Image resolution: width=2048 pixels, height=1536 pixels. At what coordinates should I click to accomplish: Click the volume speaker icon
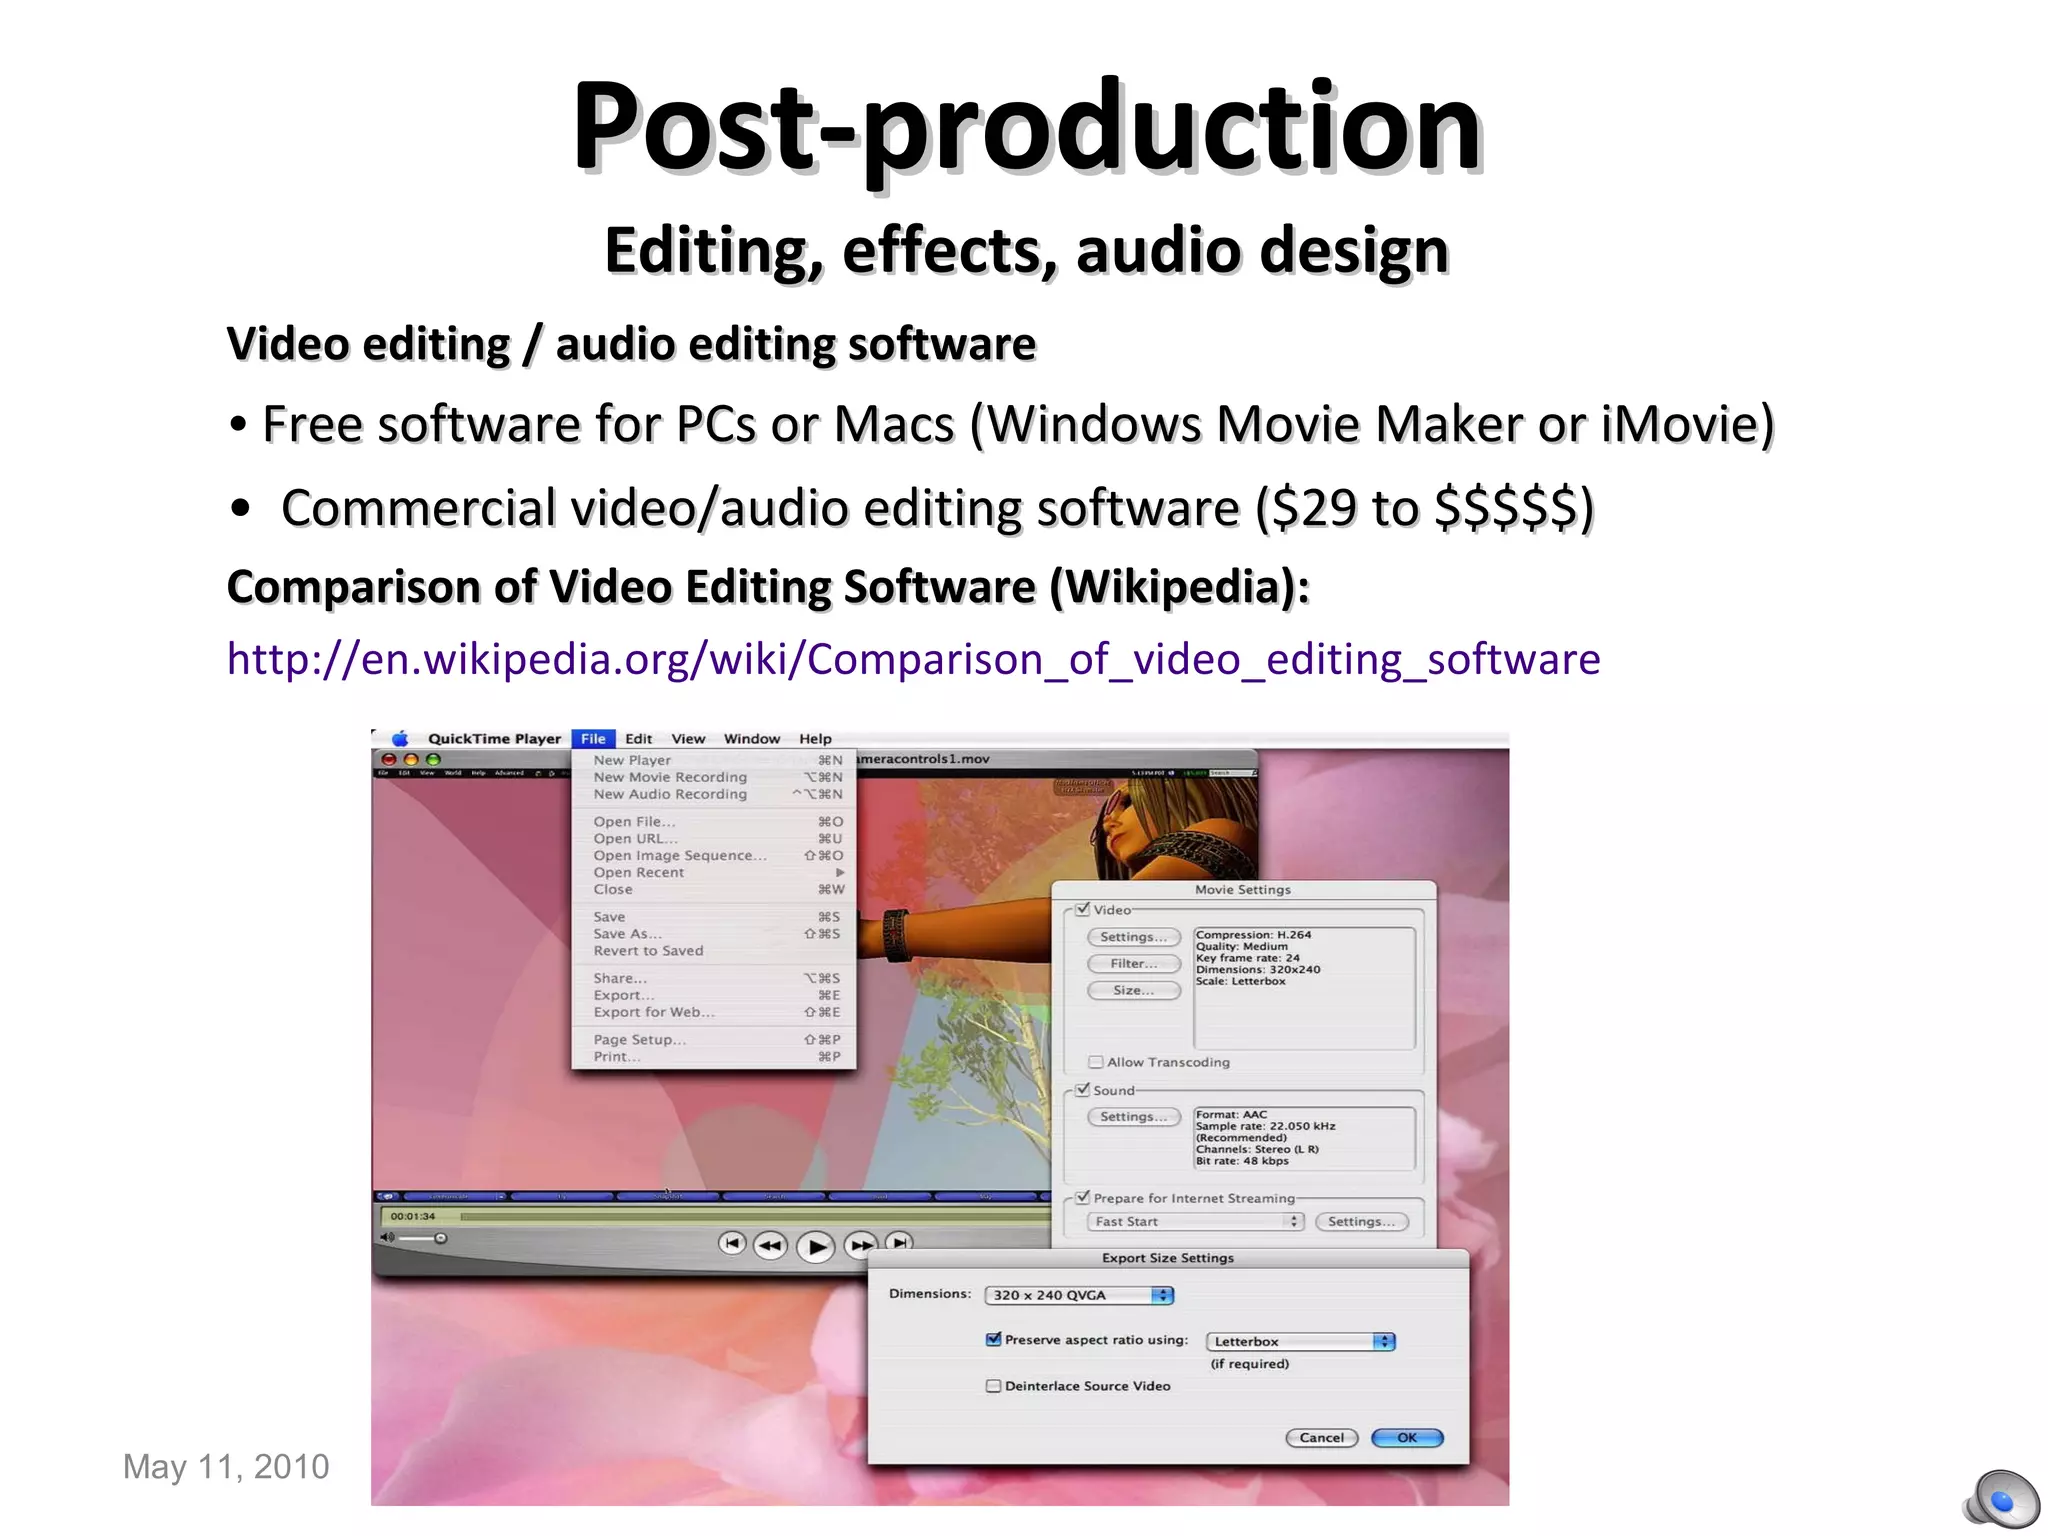pos(387,1238)
